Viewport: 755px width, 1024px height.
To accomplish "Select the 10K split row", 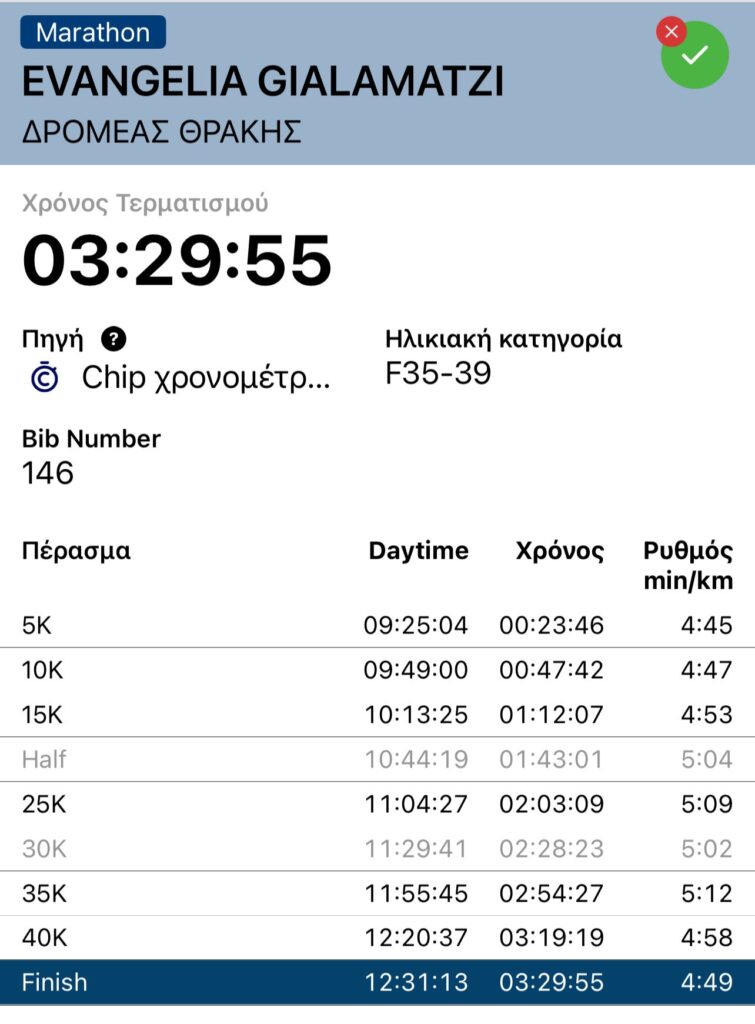I will tap(377, 670).
